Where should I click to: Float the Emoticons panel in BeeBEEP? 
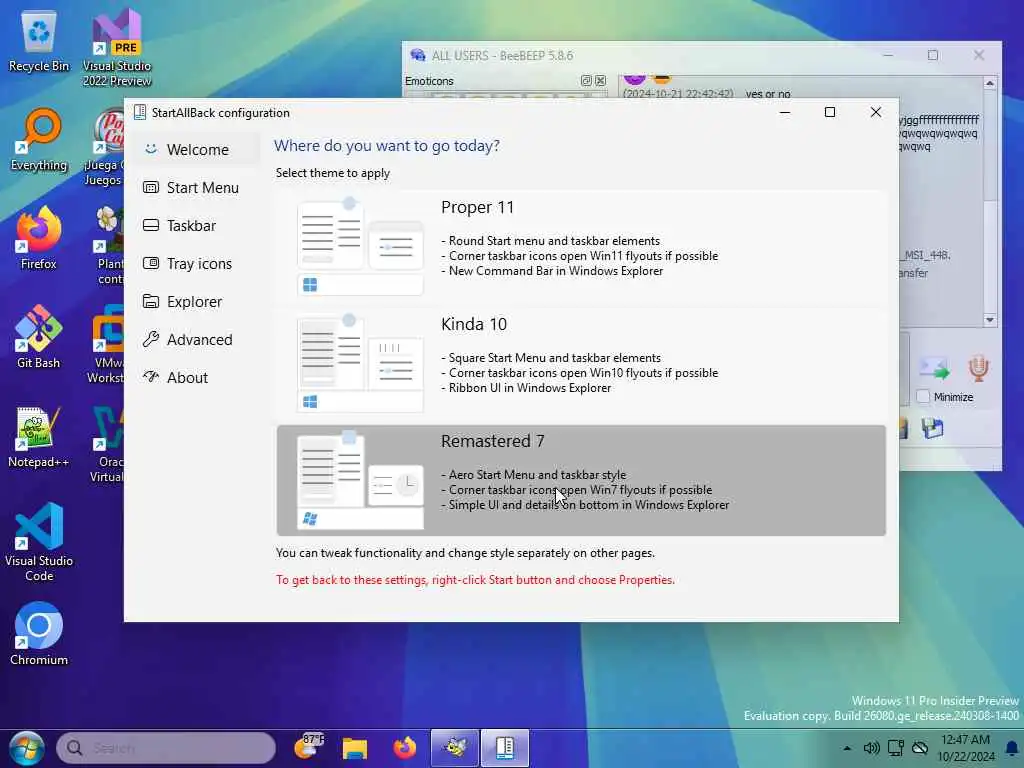[586, 81]
